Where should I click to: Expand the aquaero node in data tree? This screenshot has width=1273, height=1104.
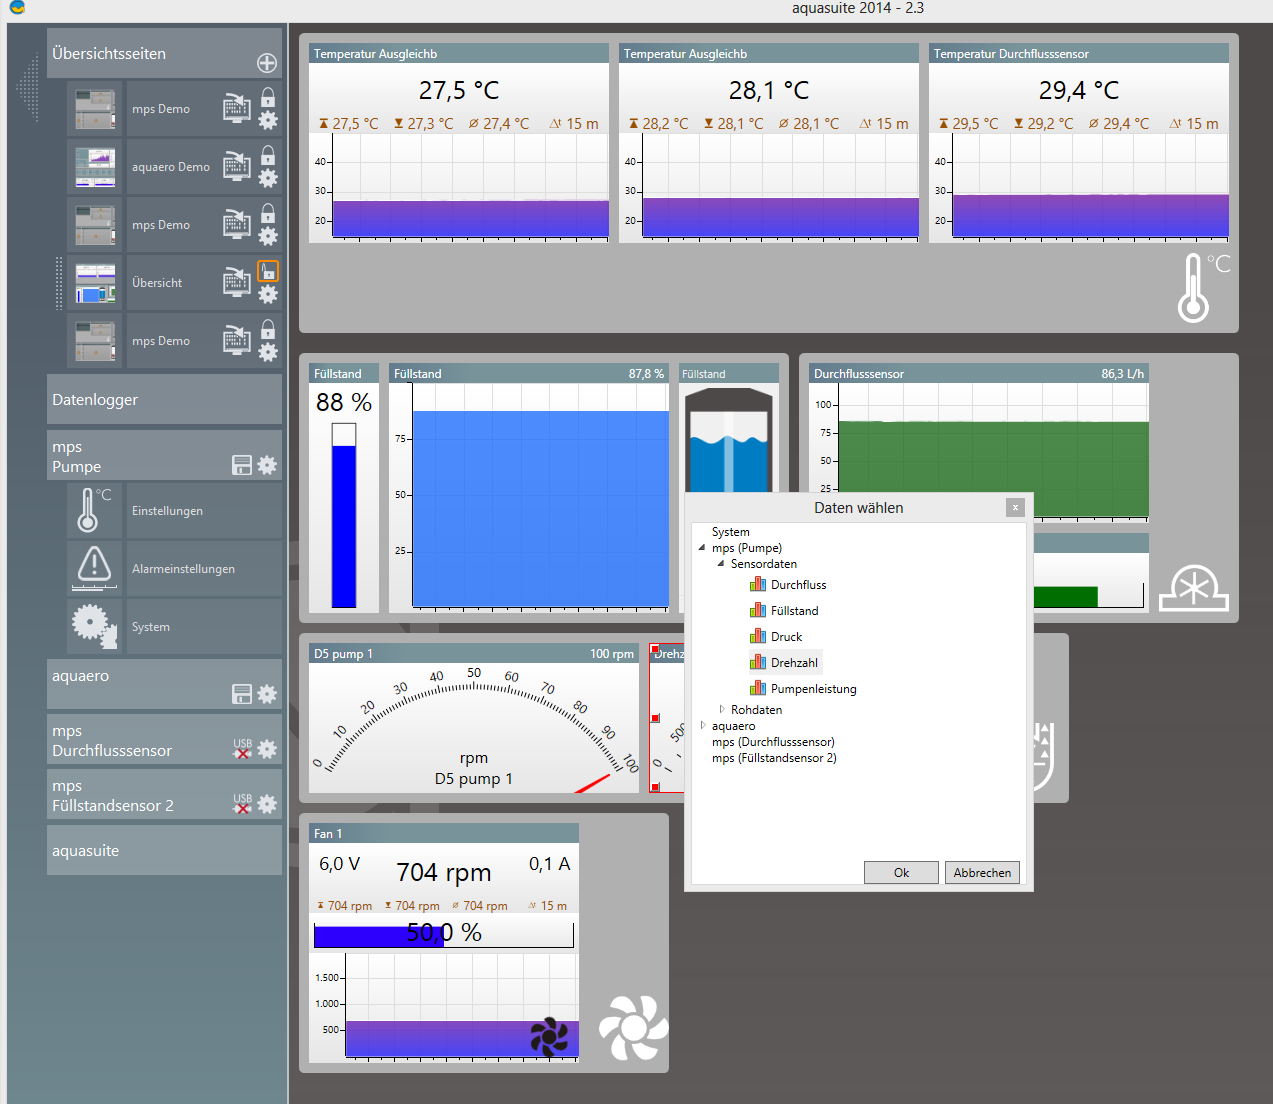tap(703, 726)
